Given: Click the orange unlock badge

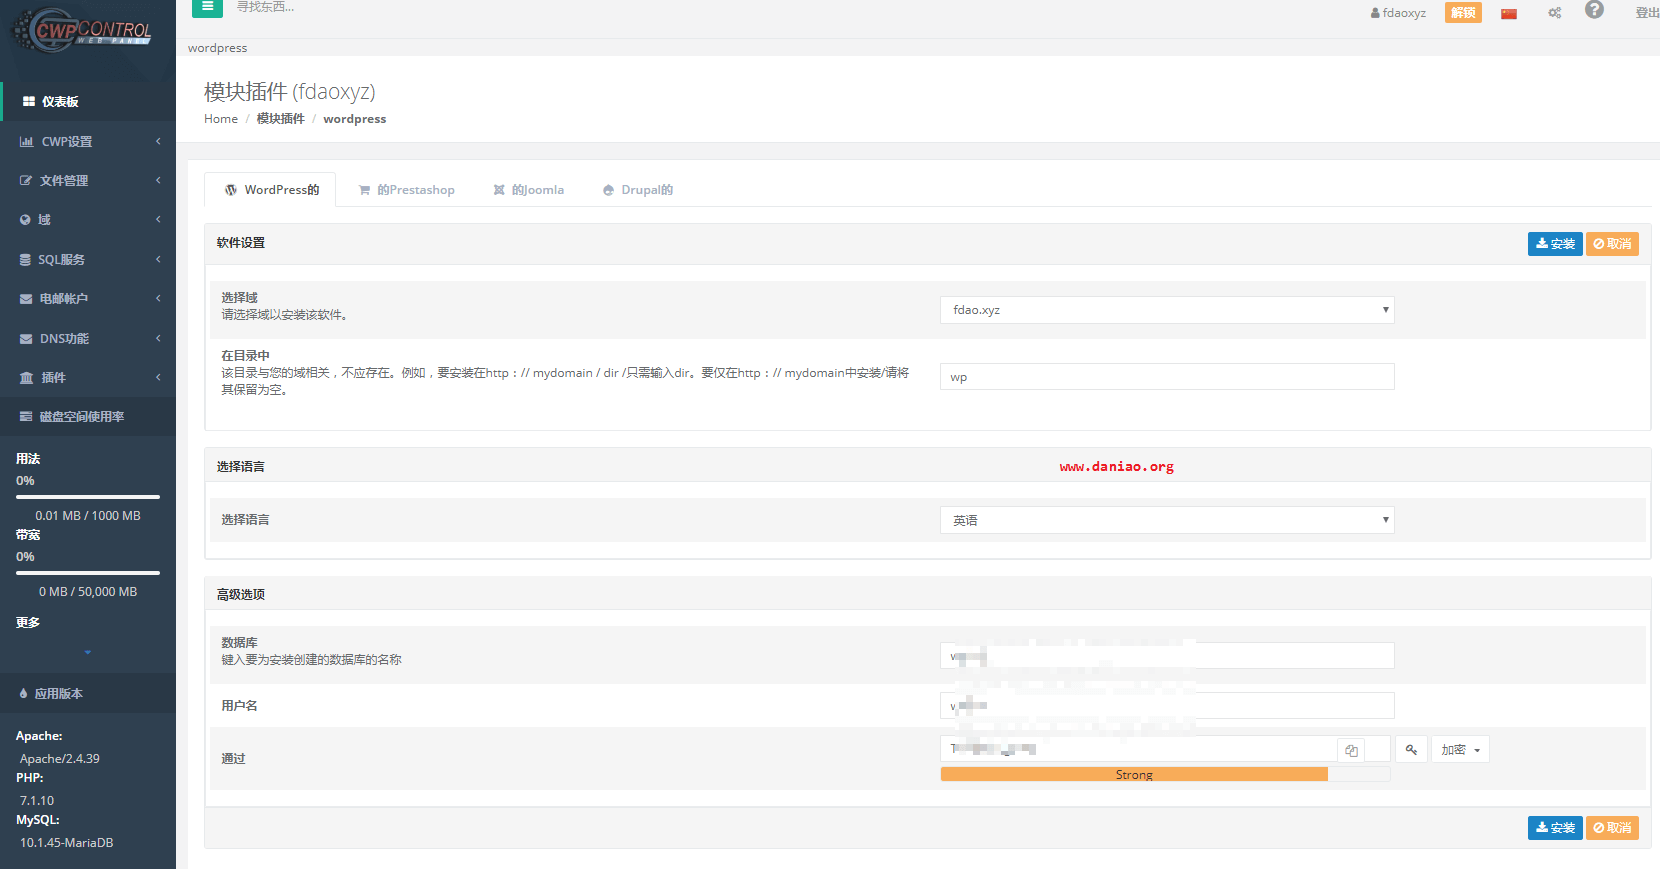Looking at the screenshot, I should tap(1463, 13).
